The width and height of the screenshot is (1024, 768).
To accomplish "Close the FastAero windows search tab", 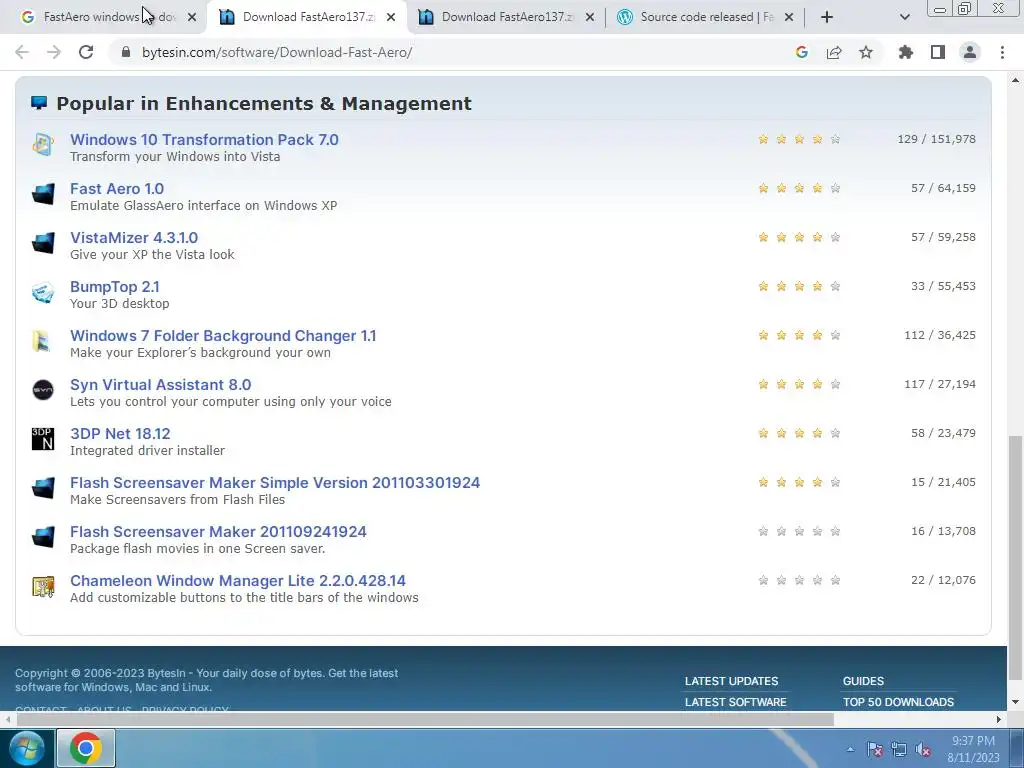I will pos(192,17).
